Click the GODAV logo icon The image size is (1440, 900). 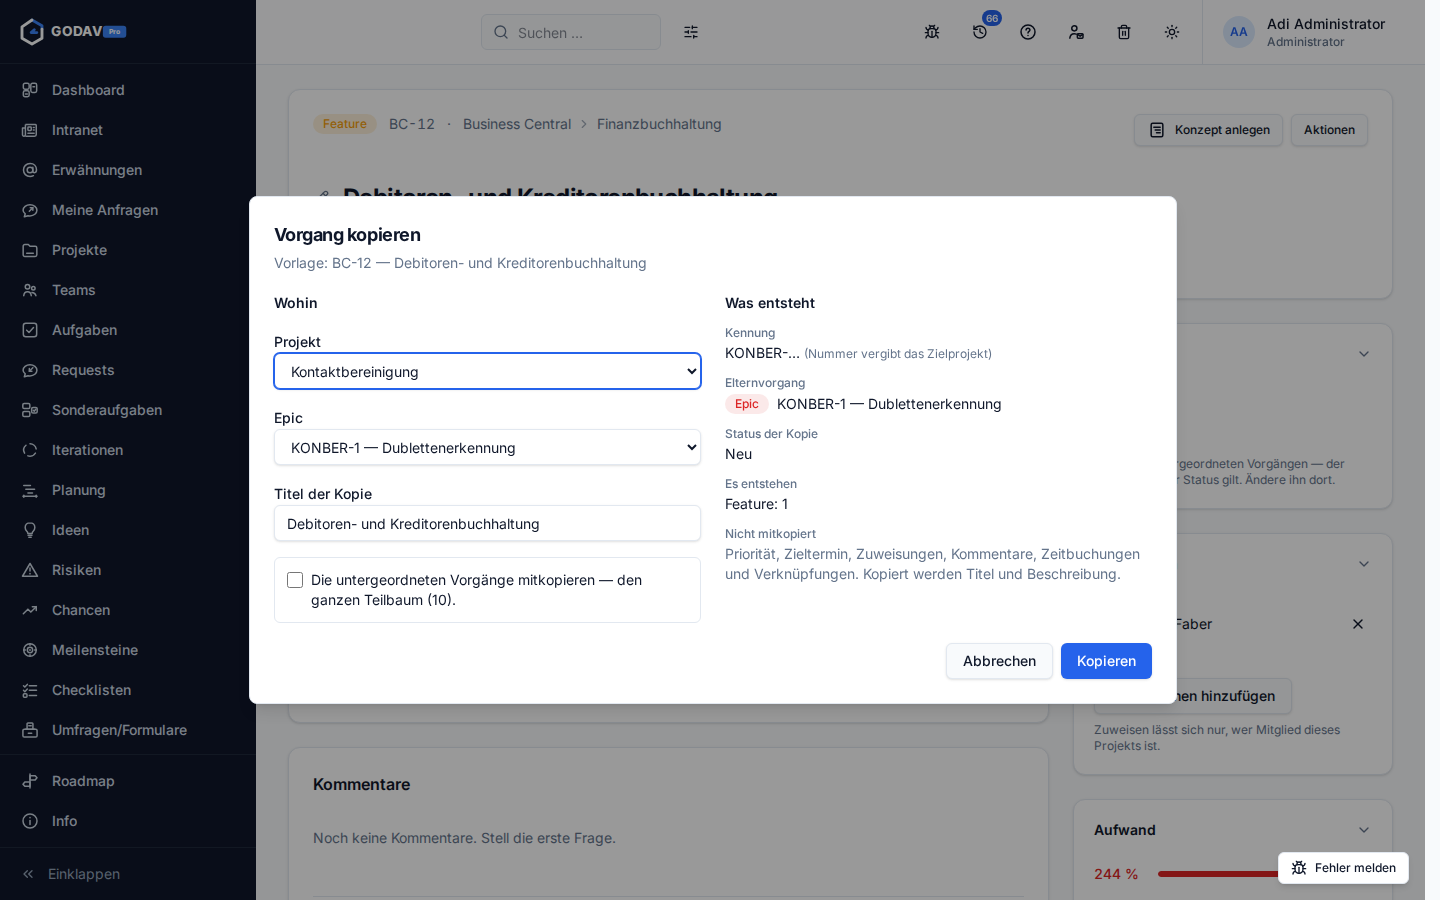[32, 32]
